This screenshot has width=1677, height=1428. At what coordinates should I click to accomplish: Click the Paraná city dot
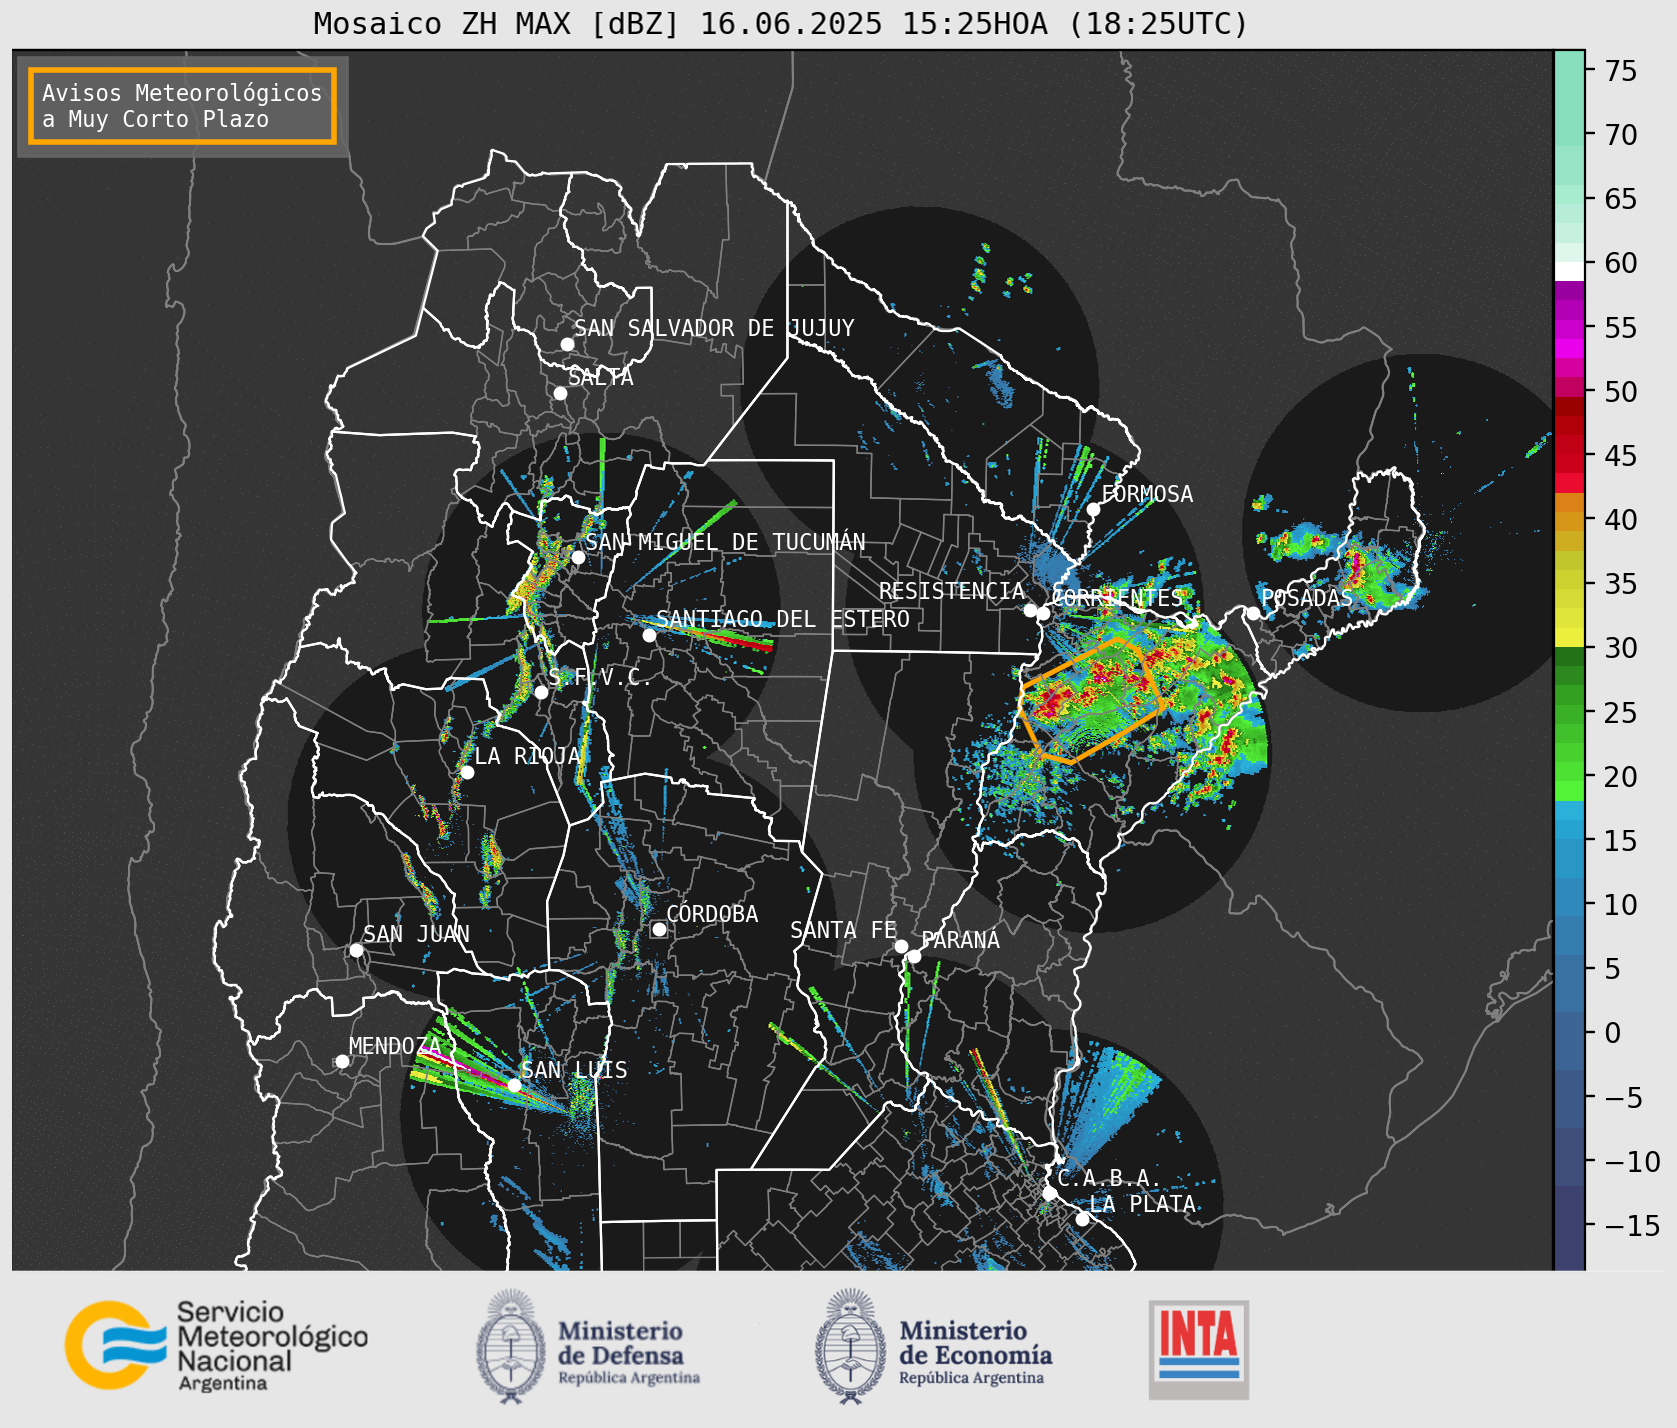pos(914,956)
